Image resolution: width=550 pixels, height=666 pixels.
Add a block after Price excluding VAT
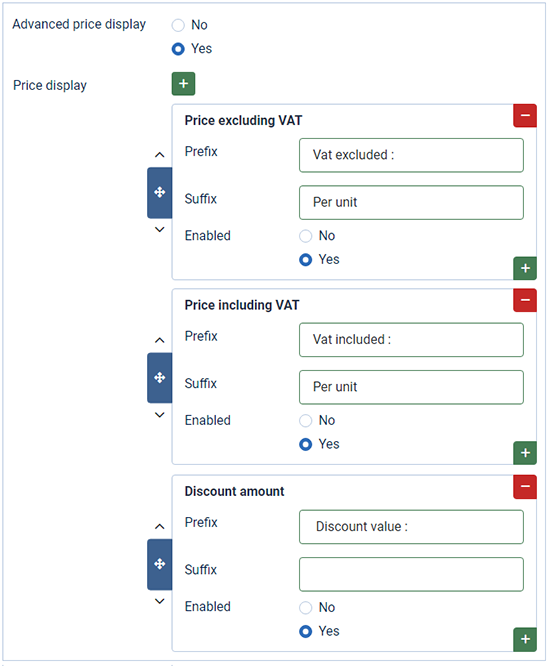(x=525, y=268)
